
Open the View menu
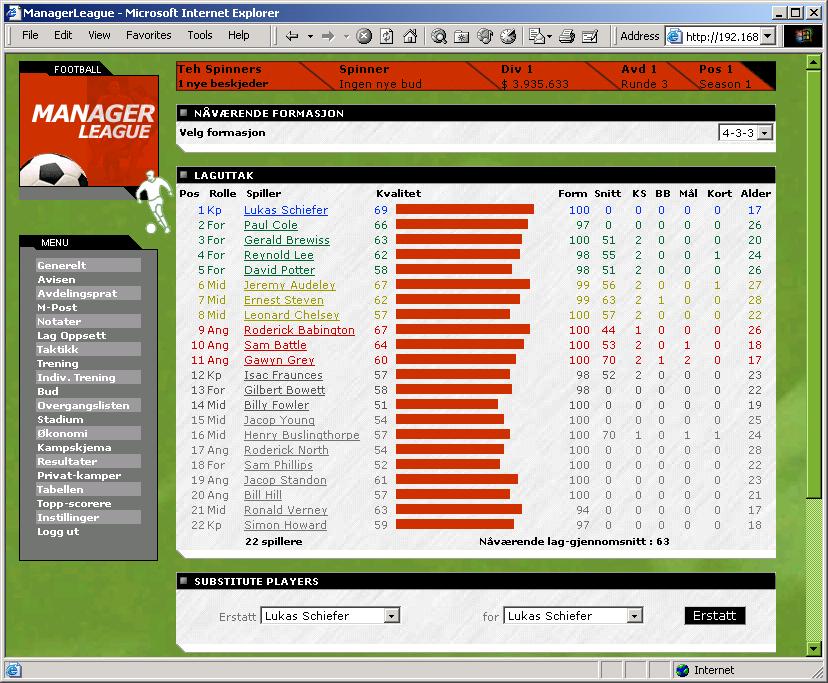tap(99, 35)
